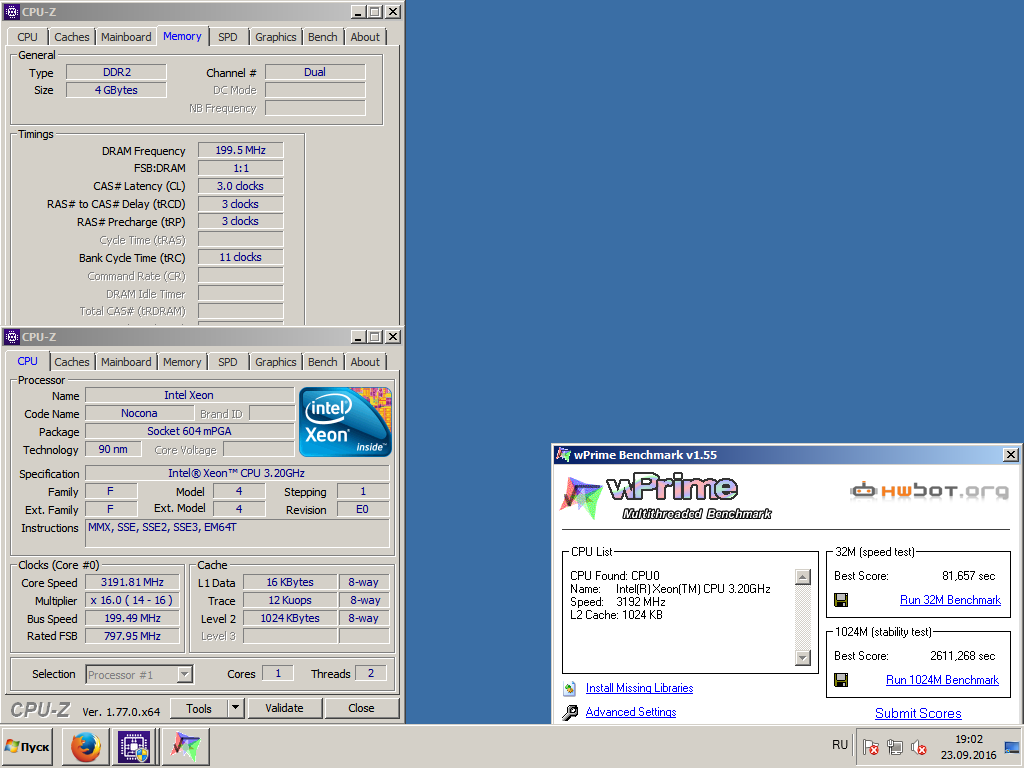
Task: Click the Instructions MMX, SSE field
Action: tap(237, 533)
